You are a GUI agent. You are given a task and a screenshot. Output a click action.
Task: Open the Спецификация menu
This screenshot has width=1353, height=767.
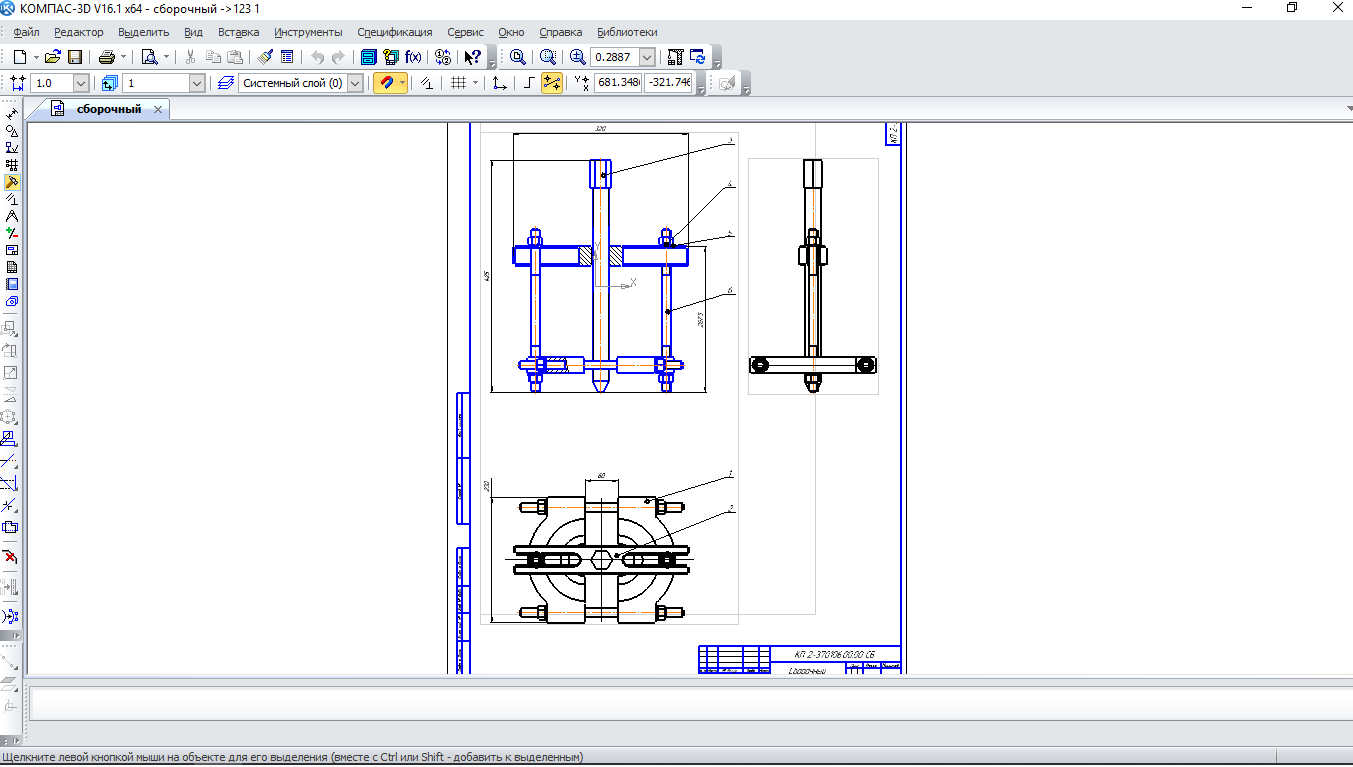pos(395,32)
